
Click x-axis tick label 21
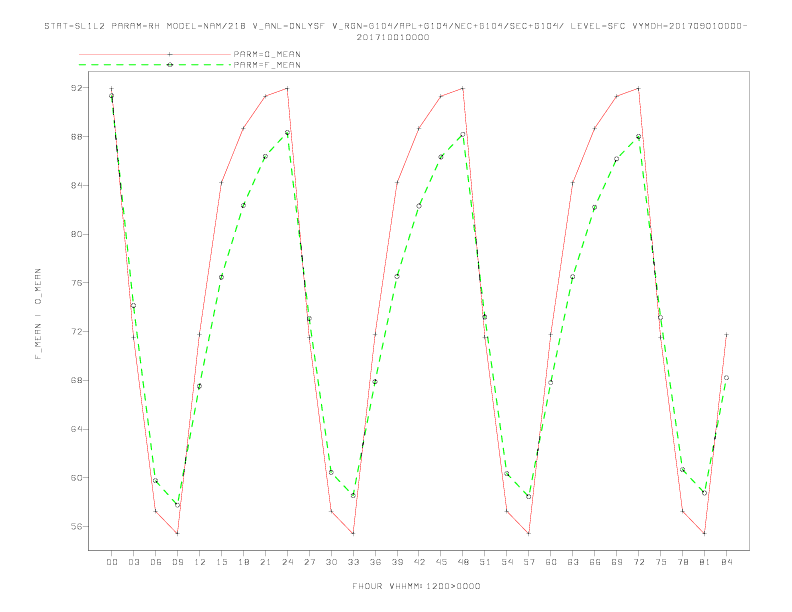(x=265, y=562)
